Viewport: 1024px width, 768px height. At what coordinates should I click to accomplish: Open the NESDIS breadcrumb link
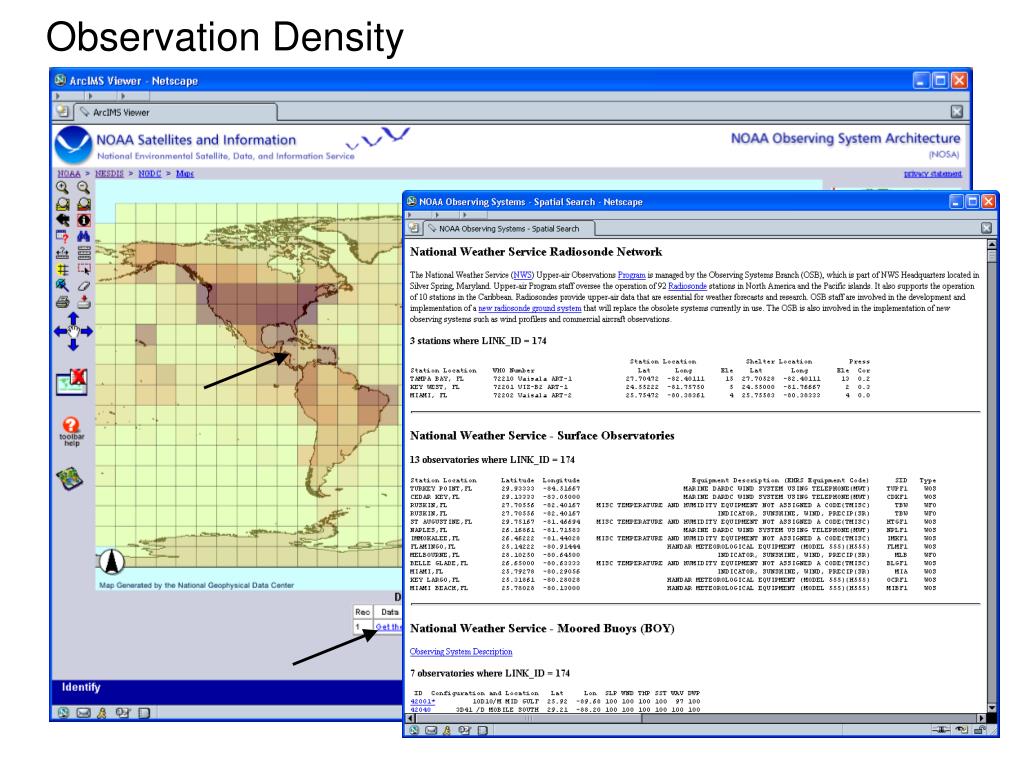pyautogui.click(x=109, y=174)
